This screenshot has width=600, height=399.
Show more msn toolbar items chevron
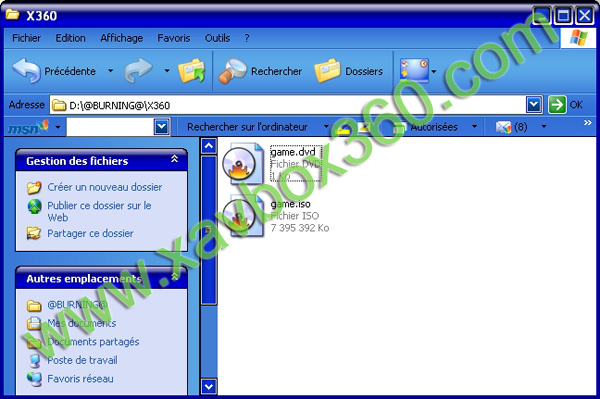(x=588, y=123)
